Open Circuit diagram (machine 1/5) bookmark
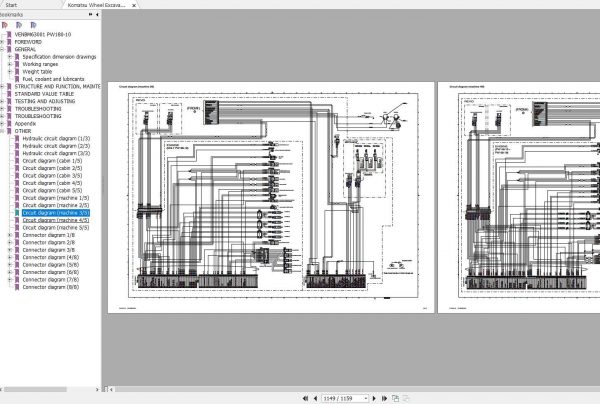This screenshot has height=404, width=600. pyautogui.click(x=55, y=198)
